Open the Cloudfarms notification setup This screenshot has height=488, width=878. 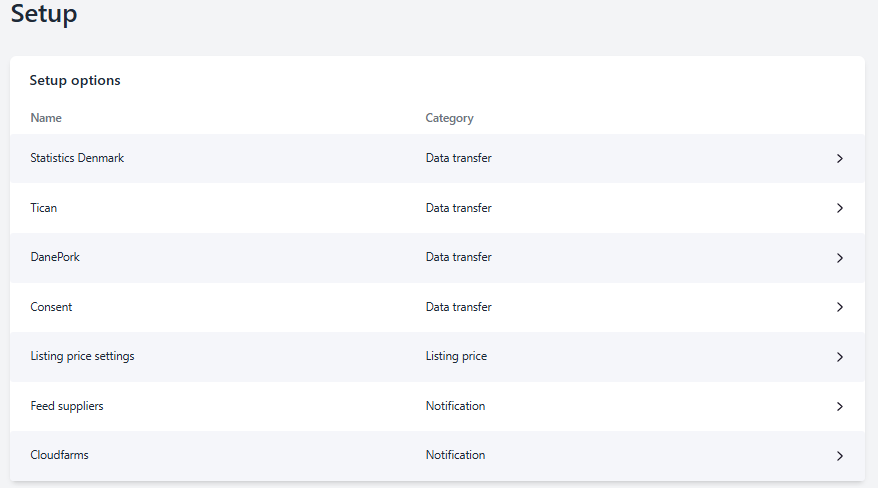point(59,455)
